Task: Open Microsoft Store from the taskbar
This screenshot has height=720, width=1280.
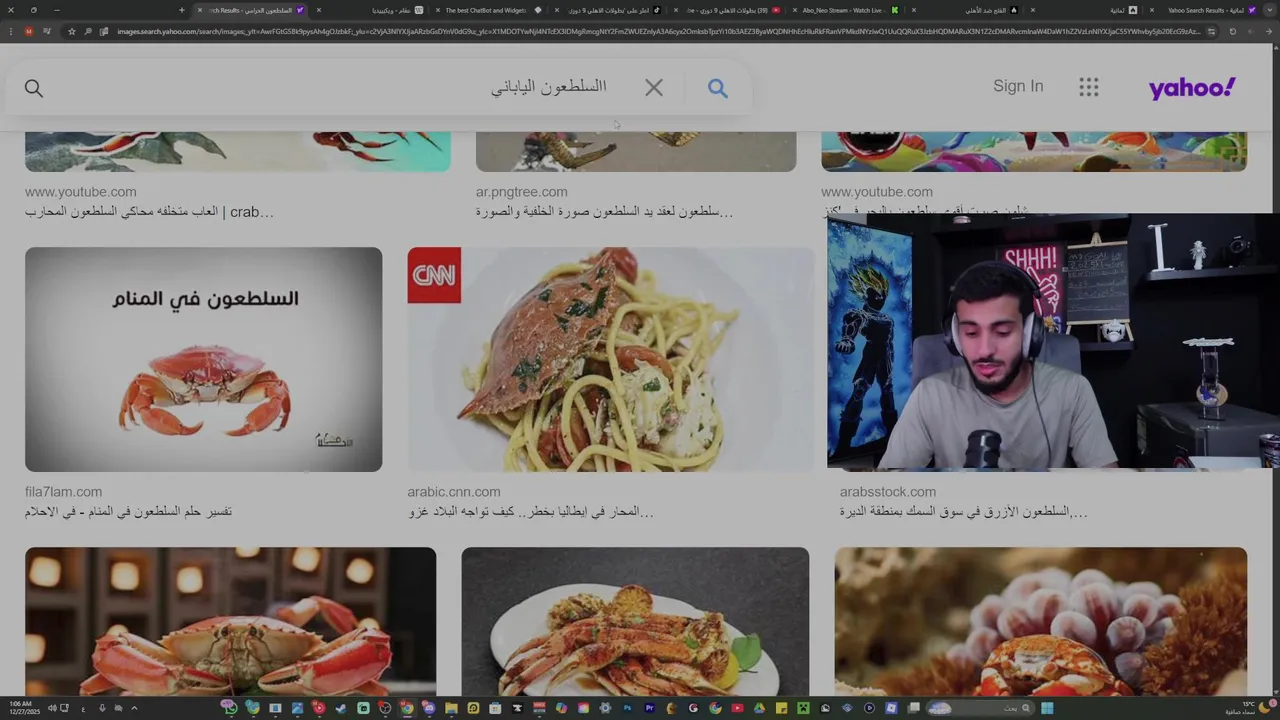Action: (x=495, y=708)
